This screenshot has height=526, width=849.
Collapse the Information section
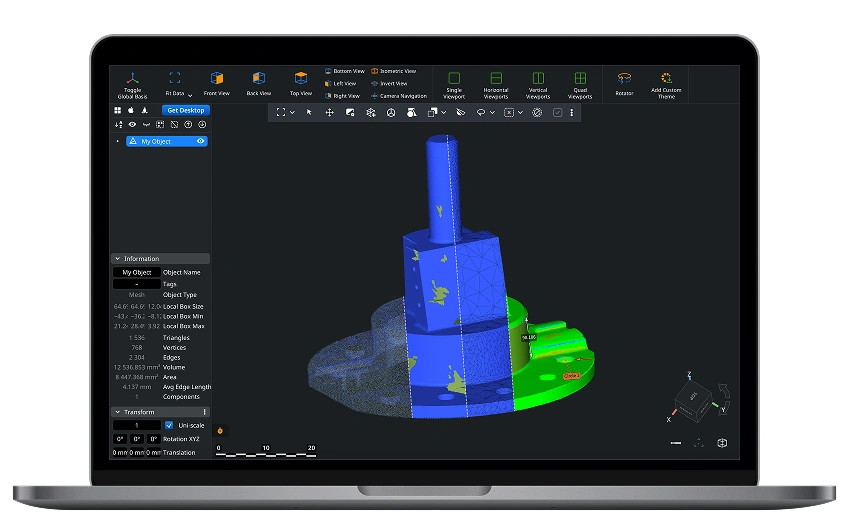click(118, 259)
